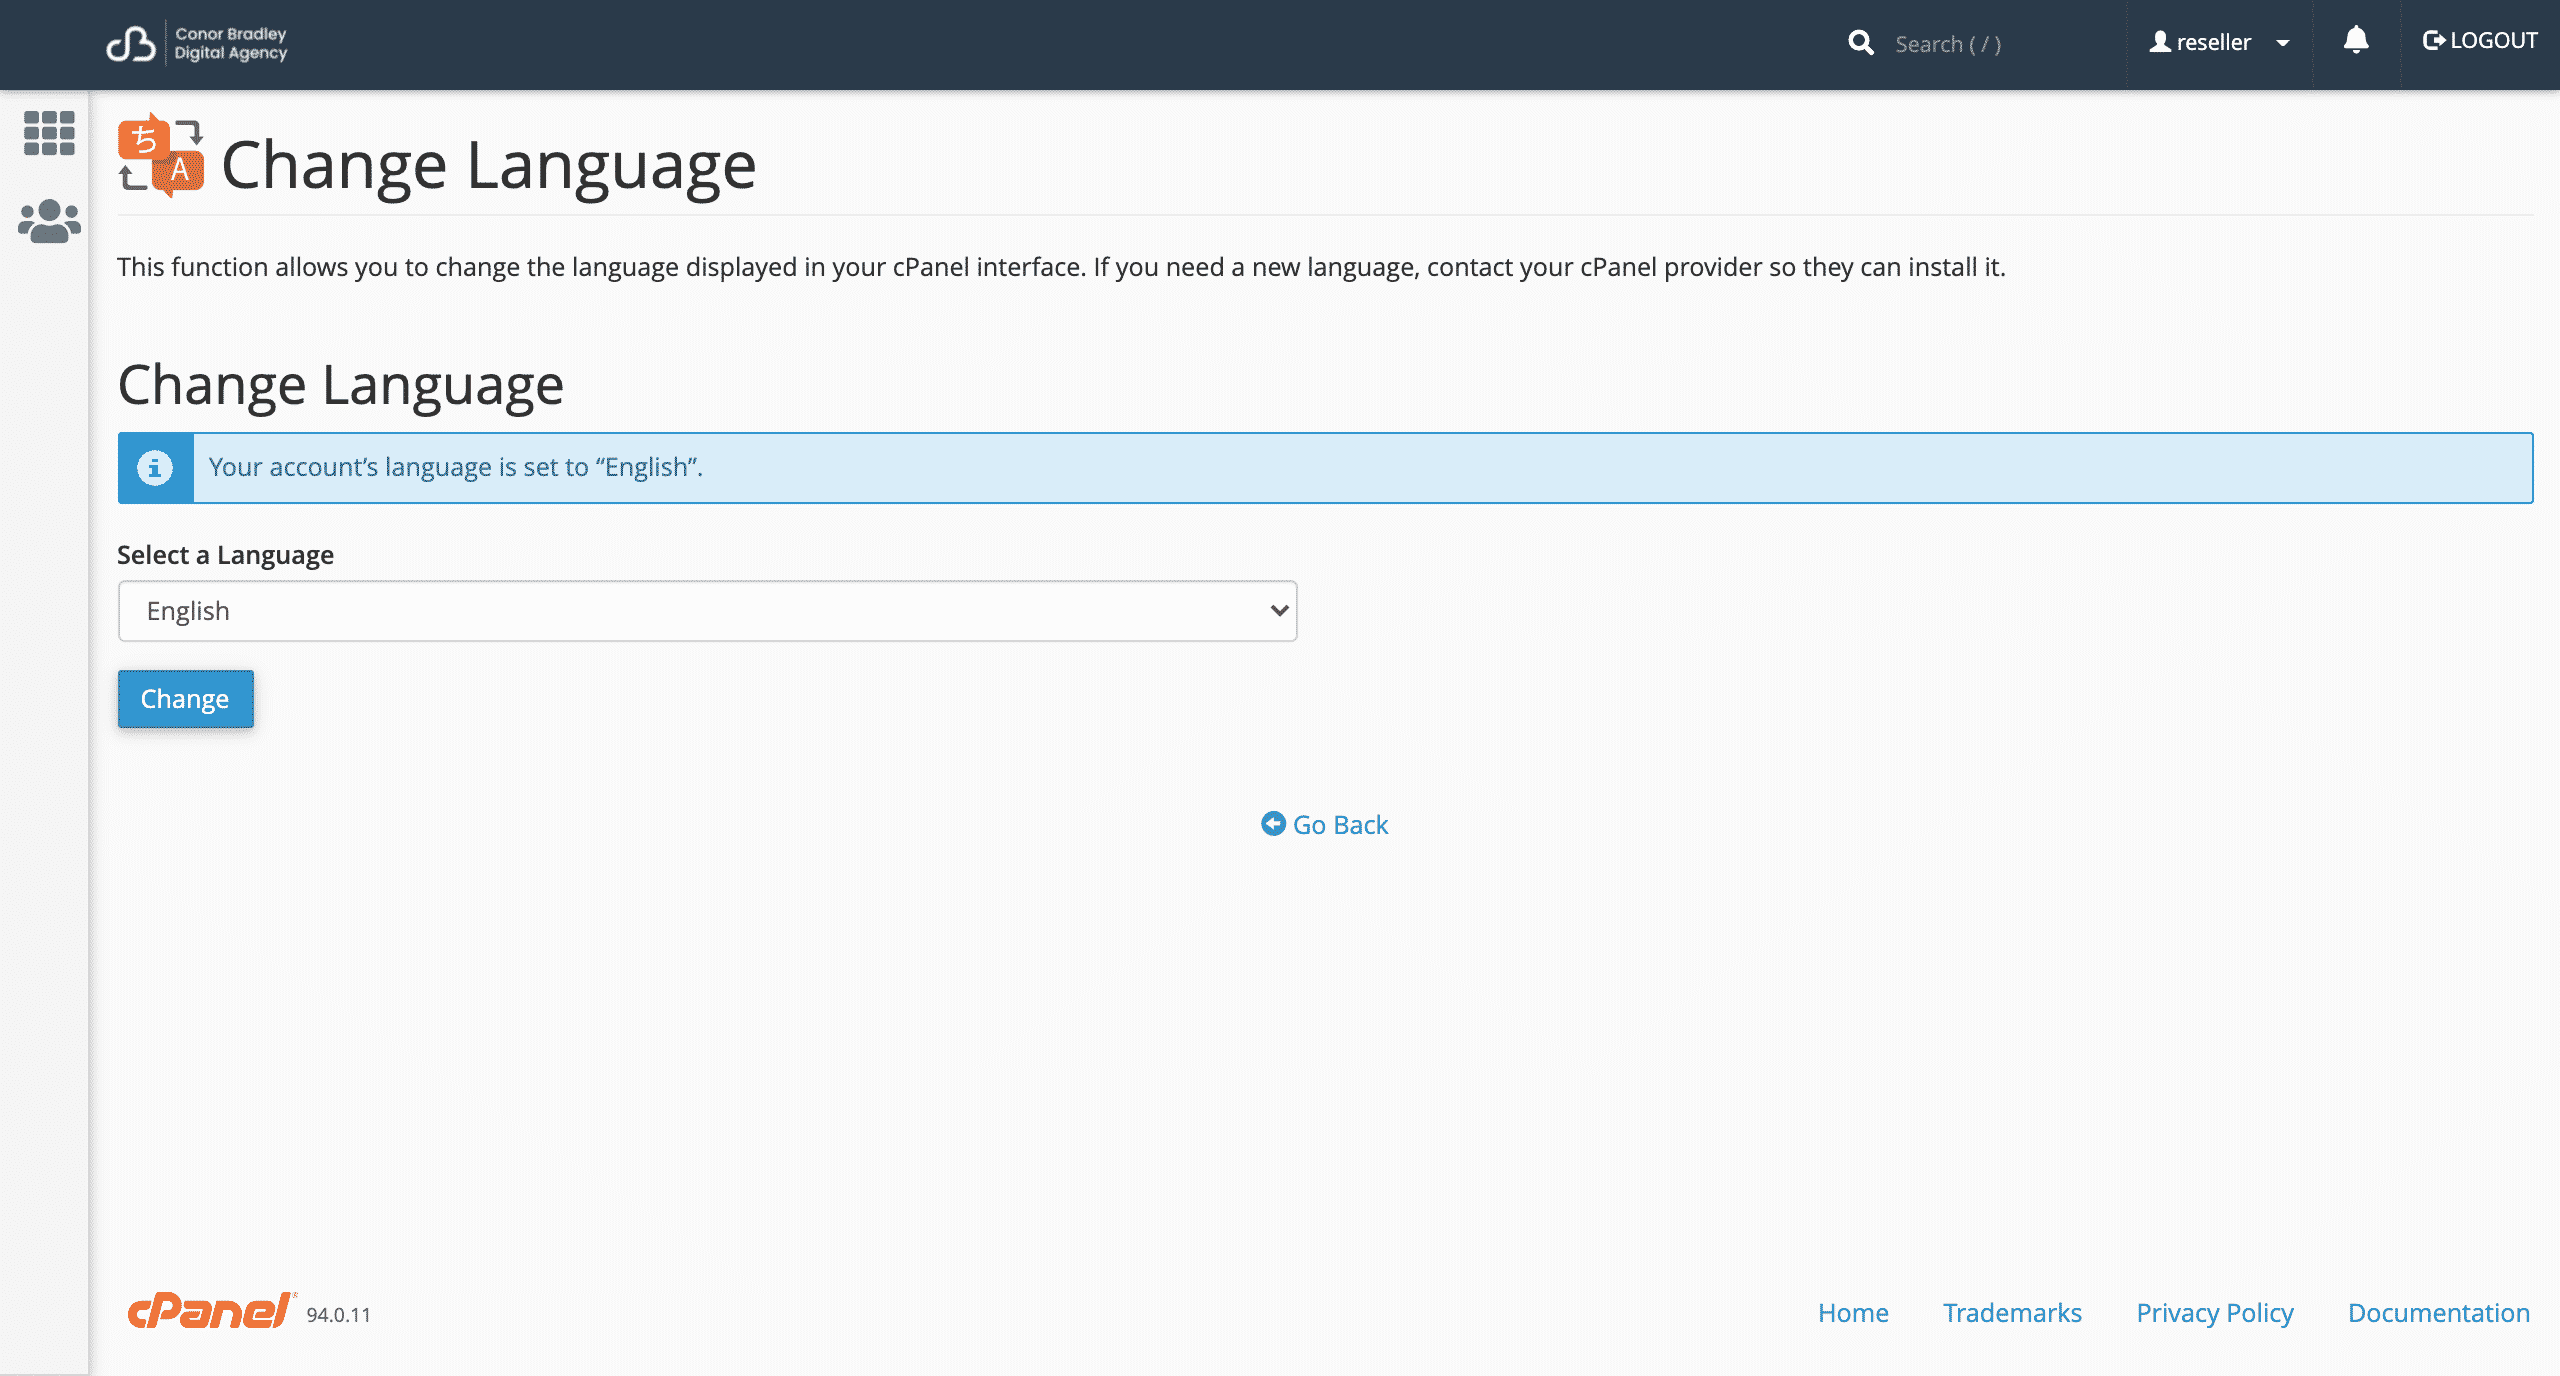Open the Select a Language dropdown
The height and width of the screenshot is (1376, 2560).
pyautogui.click(x=707, y=611)
